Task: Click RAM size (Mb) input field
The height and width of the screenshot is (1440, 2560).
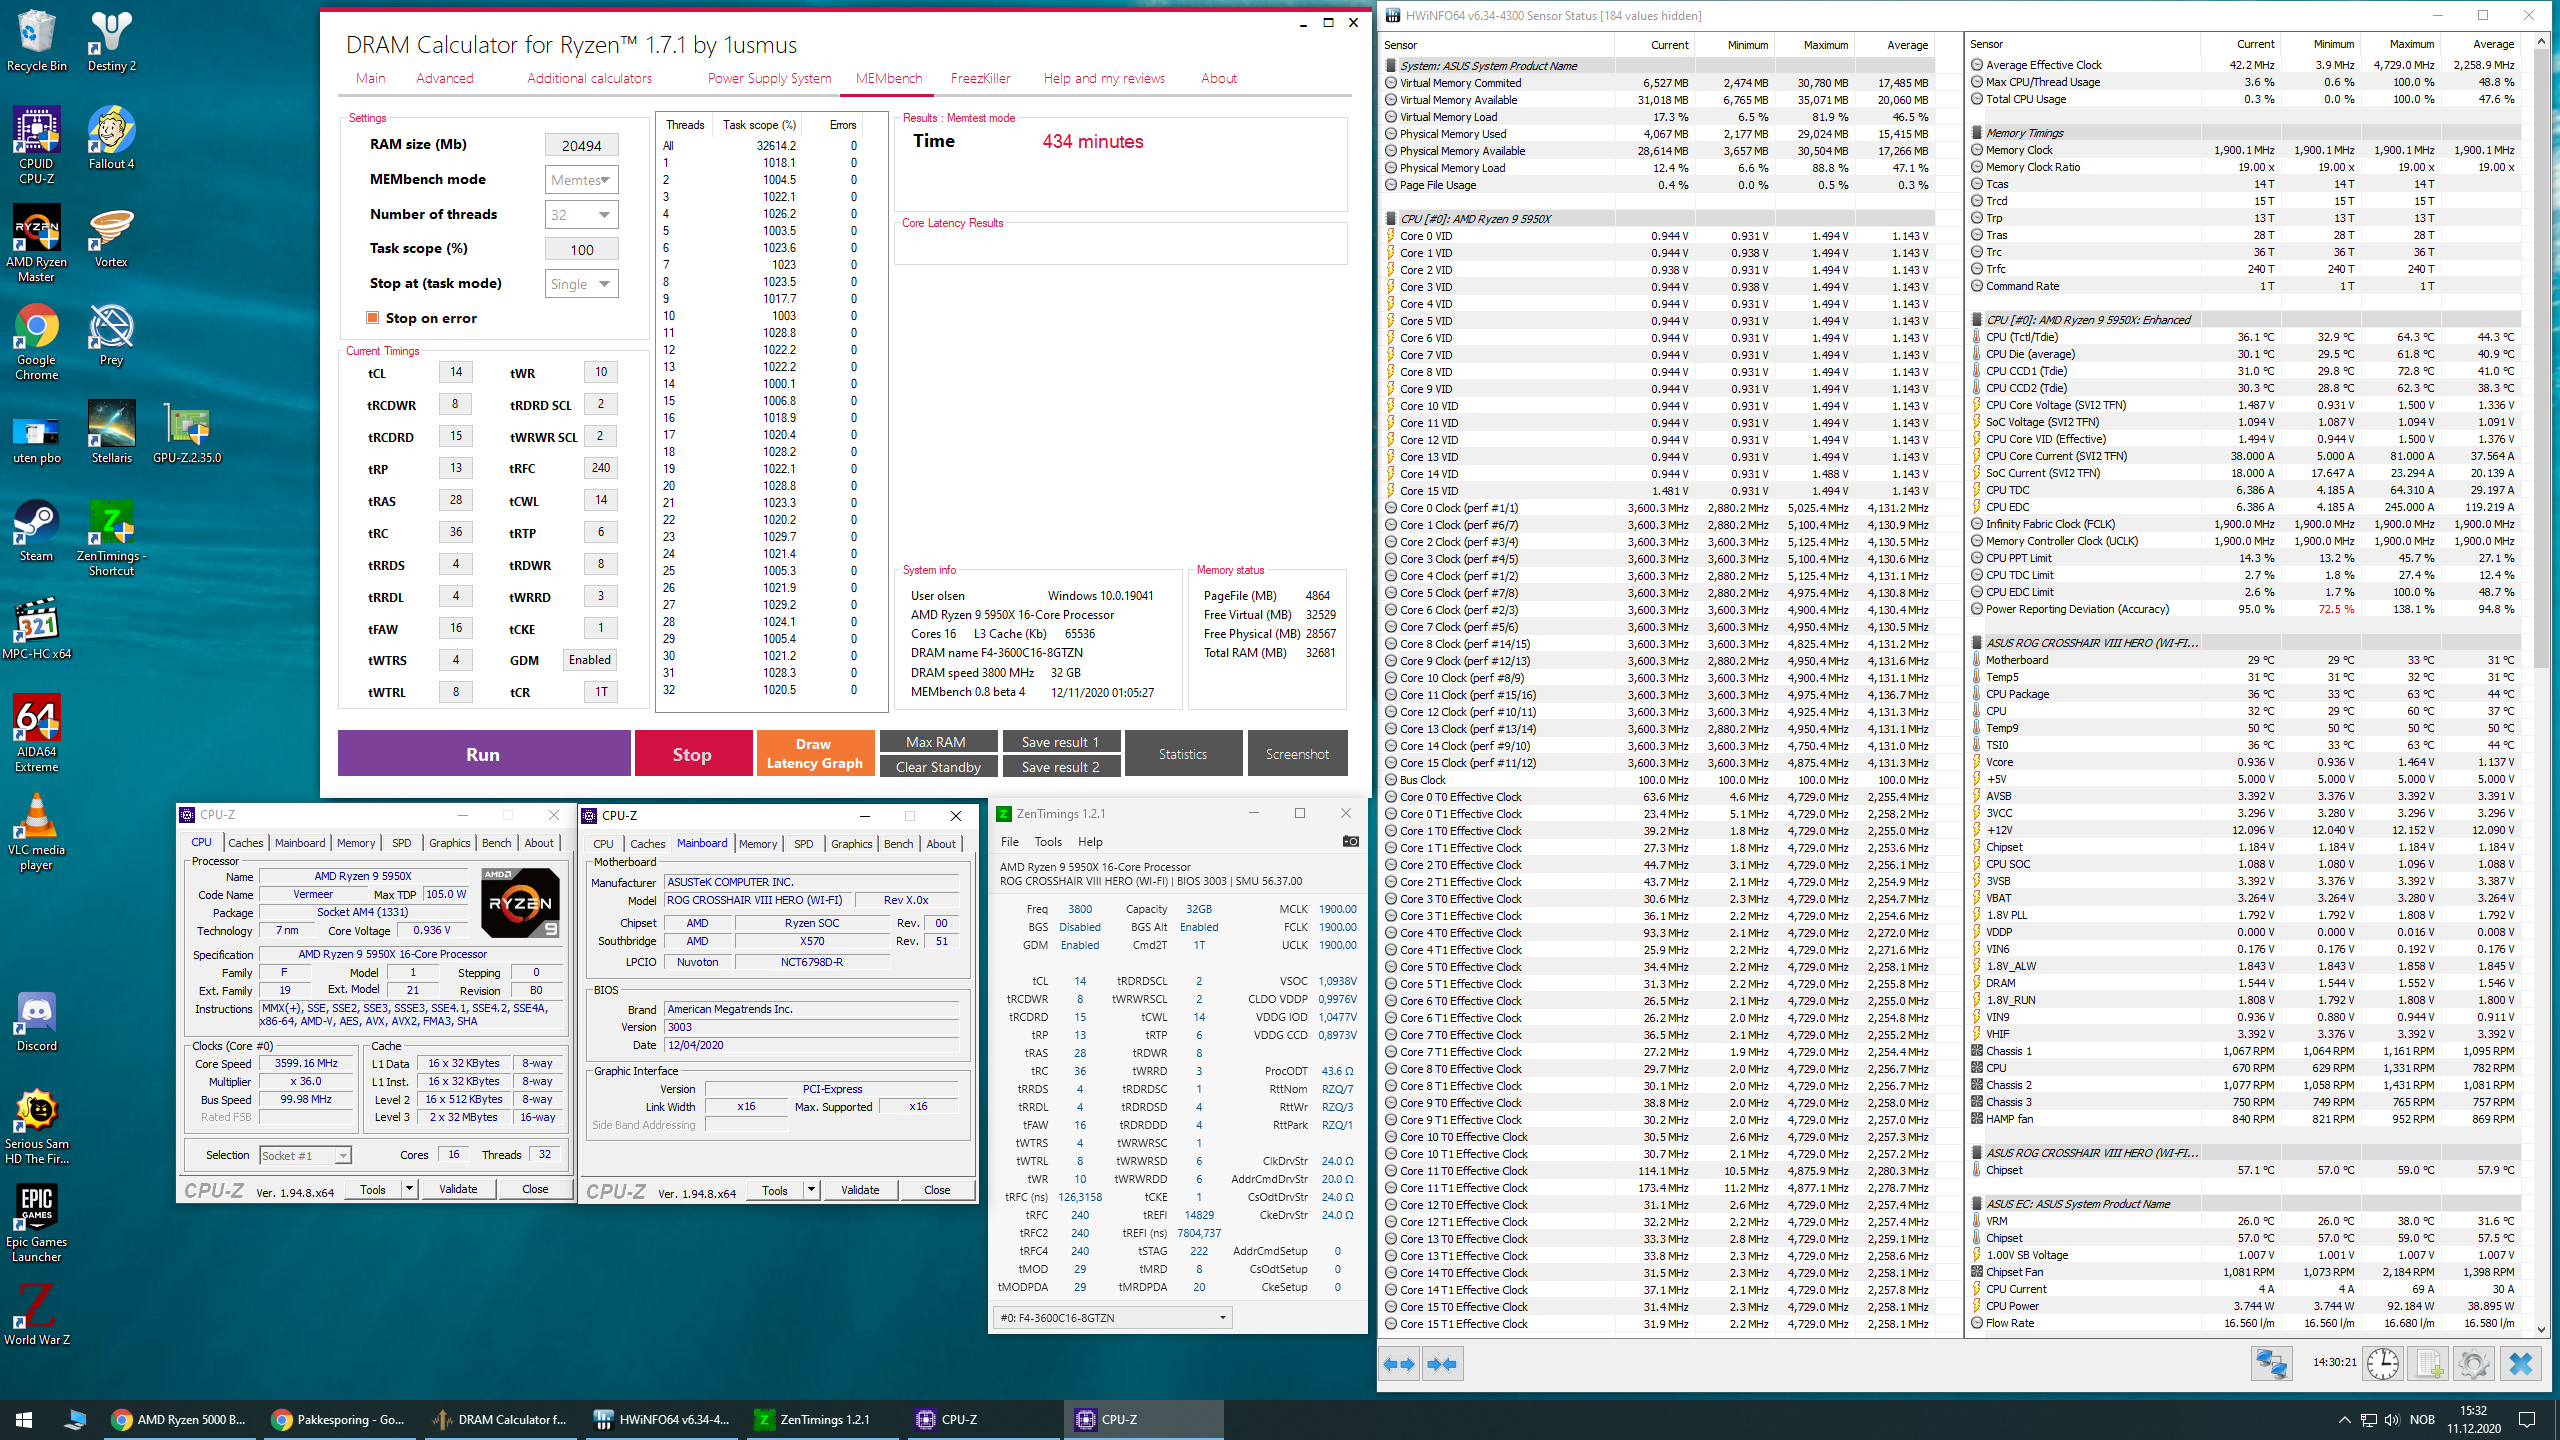Action: coord(581,146)
